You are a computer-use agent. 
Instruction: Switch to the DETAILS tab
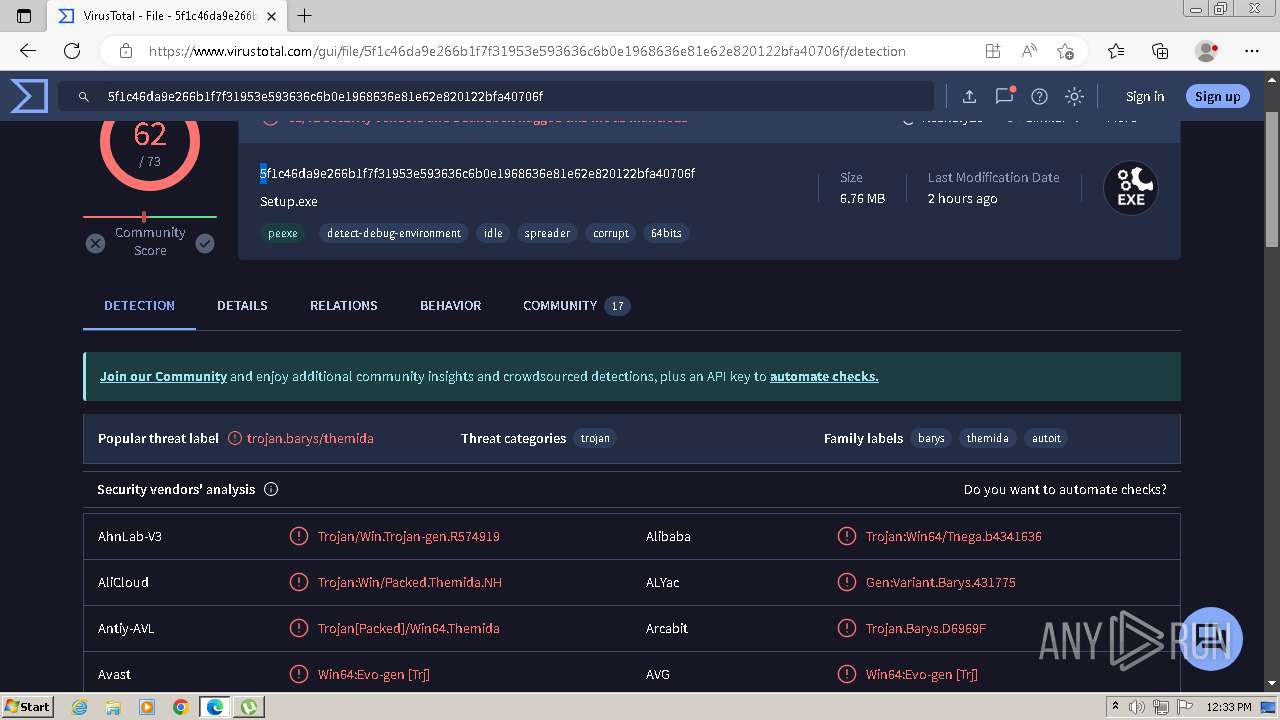[242, 305]
